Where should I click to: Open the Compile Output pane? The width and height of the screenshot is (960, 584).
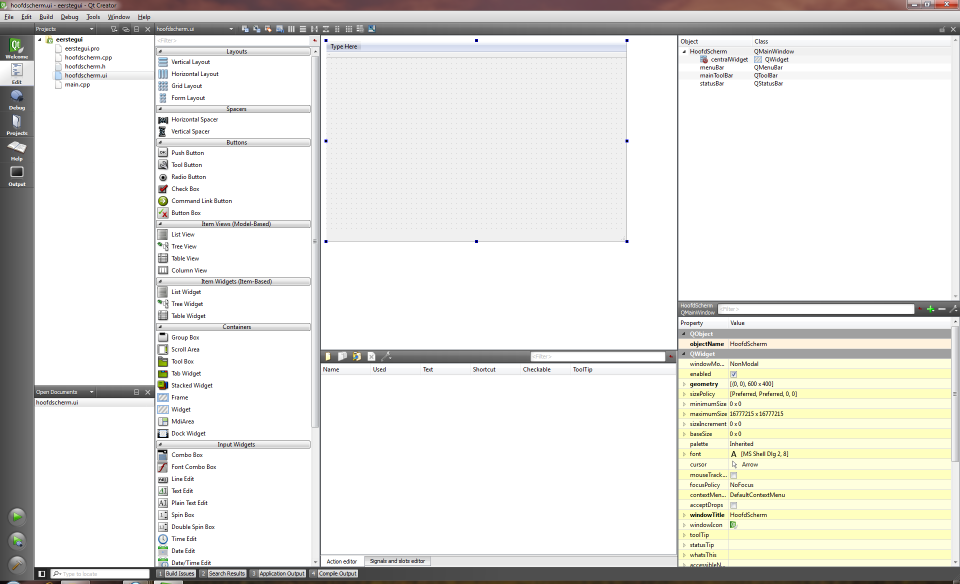point(337,574)
